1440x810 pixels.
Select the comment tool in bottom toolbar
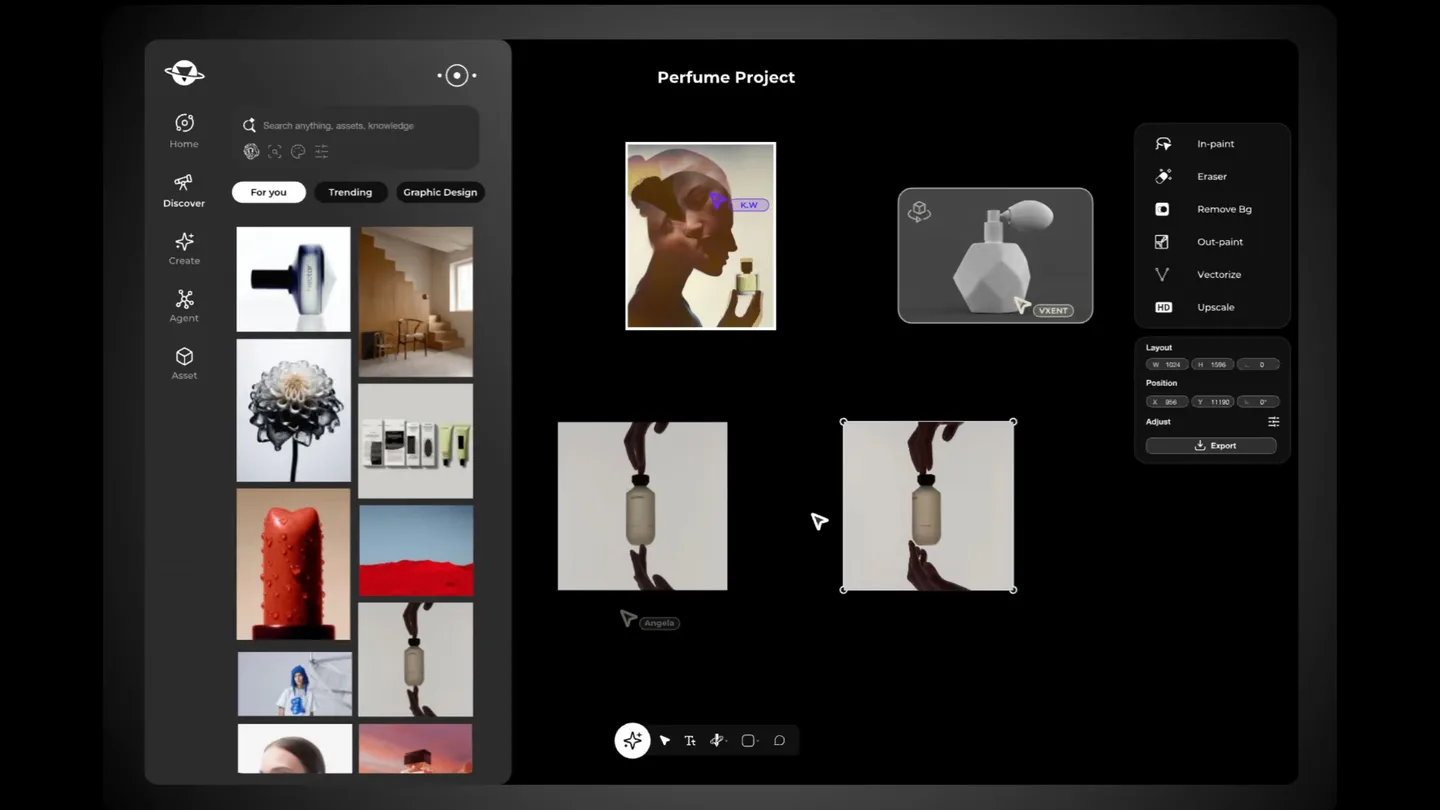point(779,741)
